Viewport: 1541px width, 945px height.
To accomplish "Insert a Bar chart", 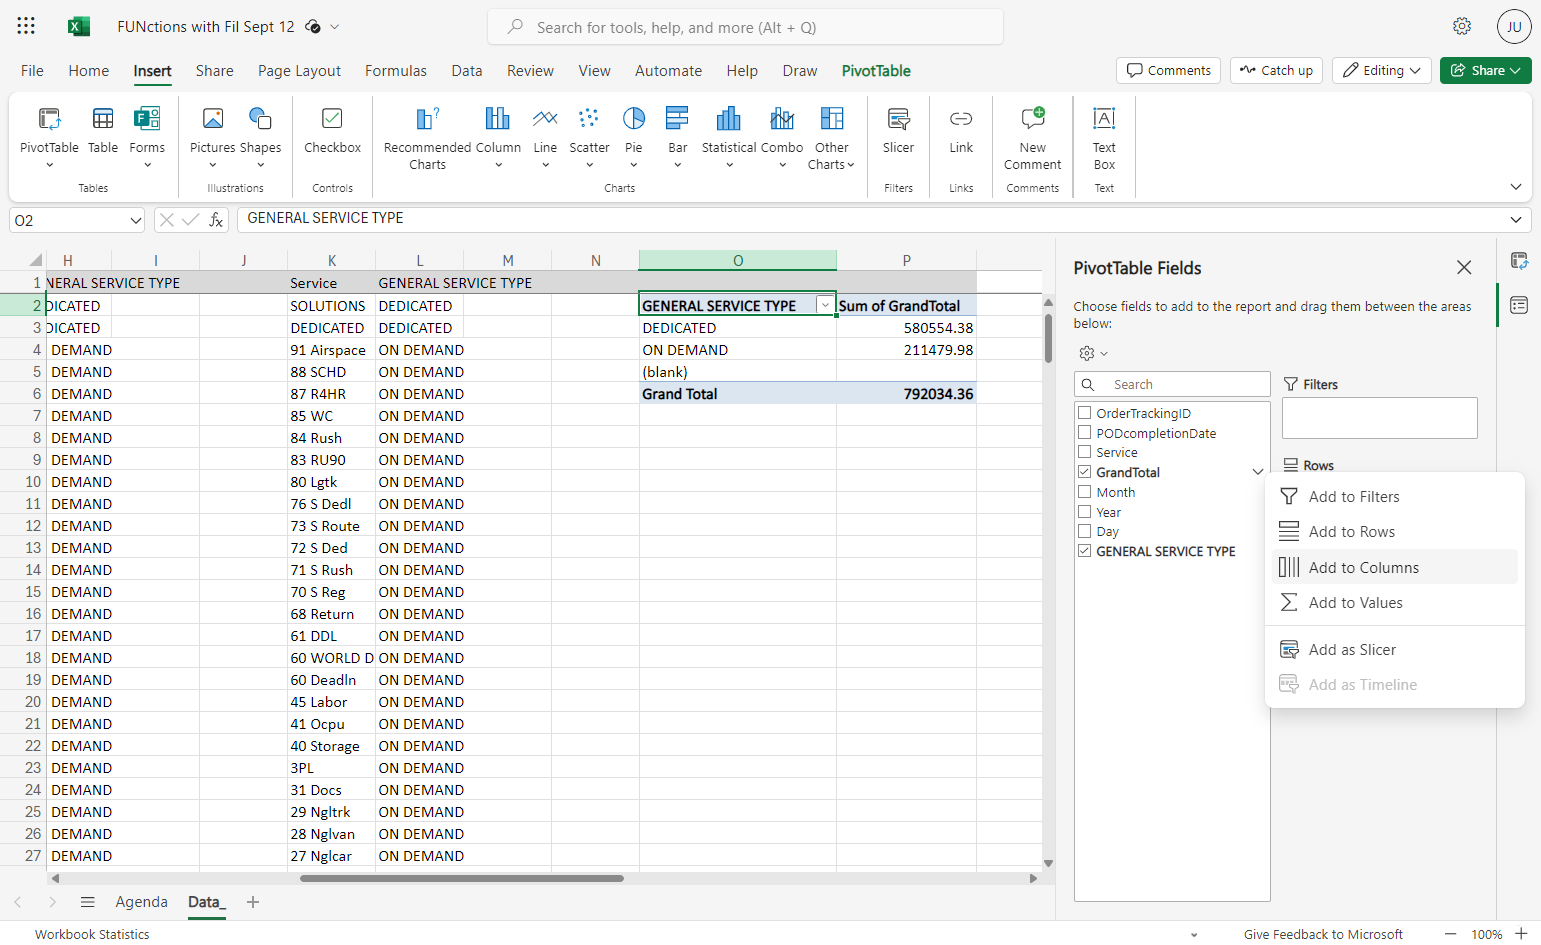I will 678,136.
